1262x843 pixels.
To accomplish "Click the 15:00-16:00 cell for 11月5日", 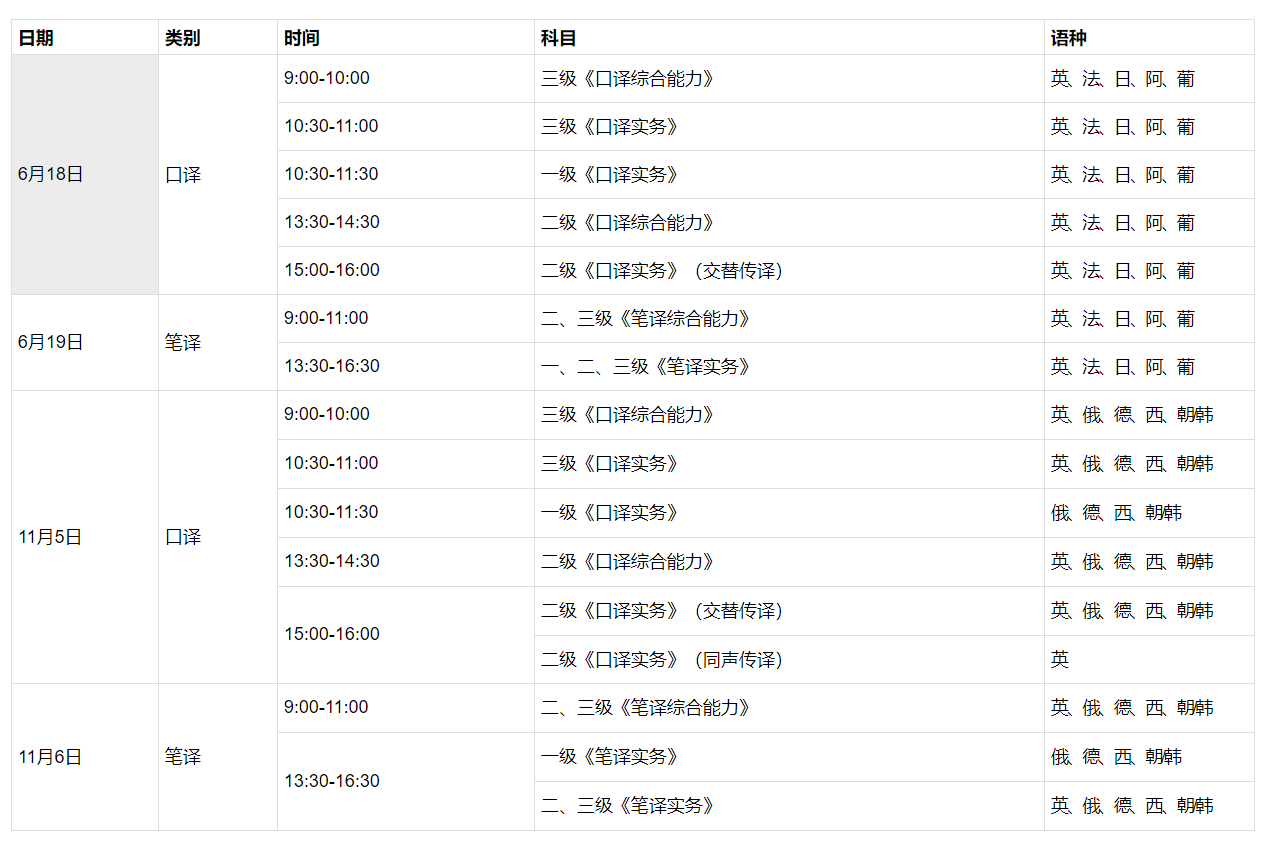I will click(332, 634).
